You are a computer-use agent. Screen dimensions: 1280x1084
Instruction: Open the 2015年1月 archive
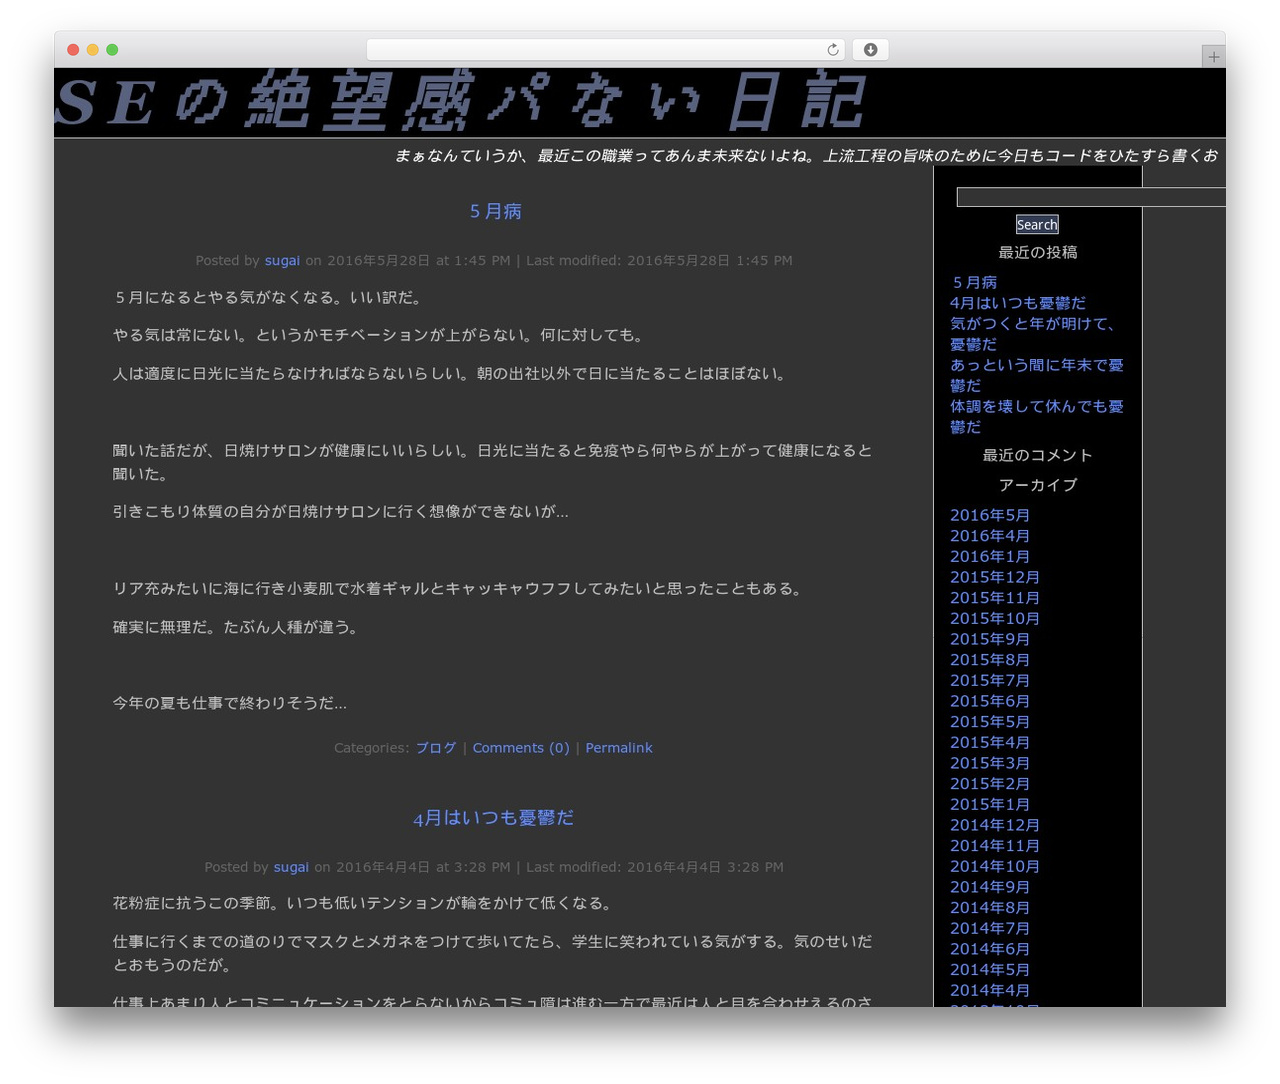click(x=990, y=805)
